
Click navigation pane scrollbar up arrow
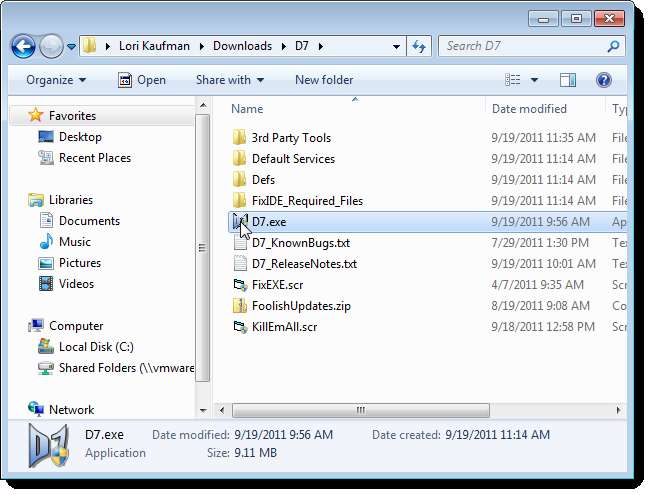click(203, 105)
